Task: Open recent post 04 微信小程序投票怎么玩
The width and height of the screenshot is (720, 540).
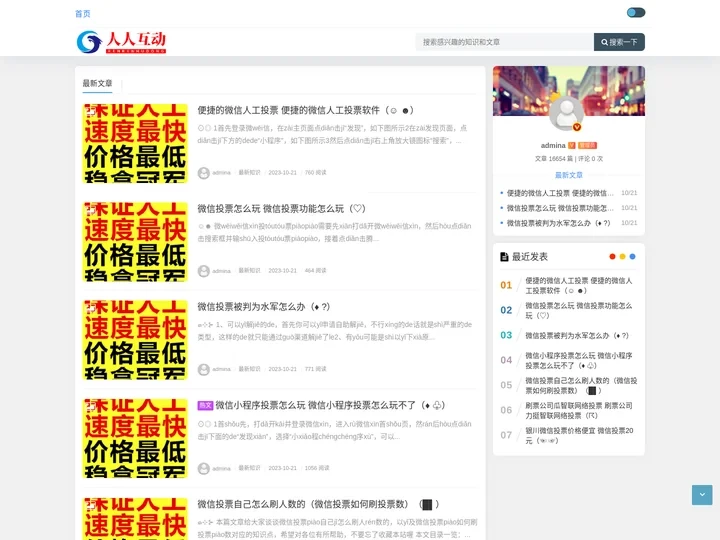Action: (x=579, y=360)
